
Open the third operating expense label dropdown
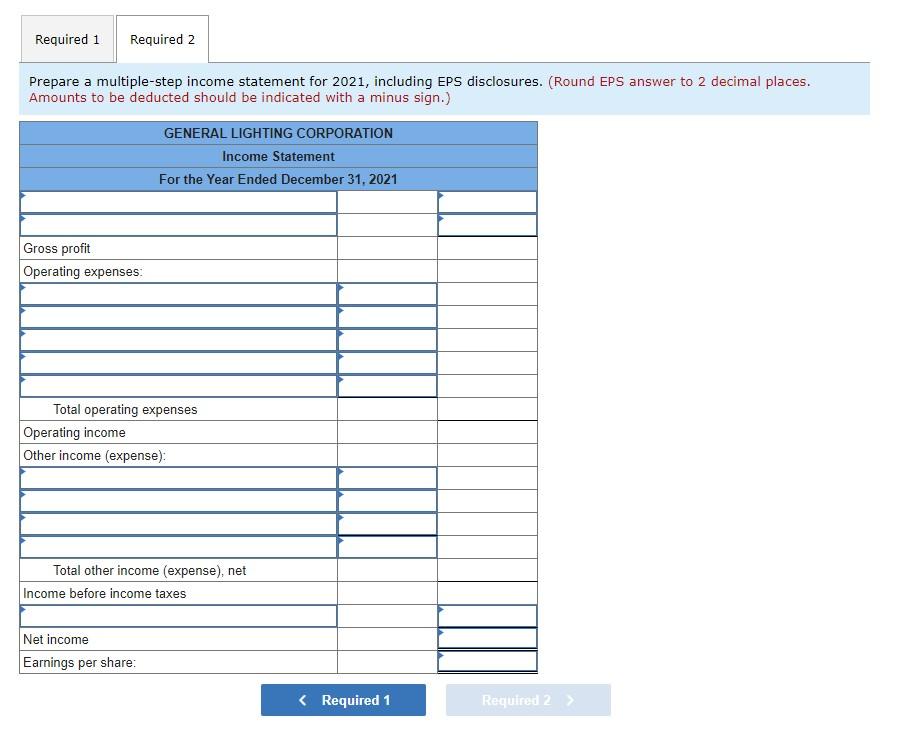click(178, 339)
